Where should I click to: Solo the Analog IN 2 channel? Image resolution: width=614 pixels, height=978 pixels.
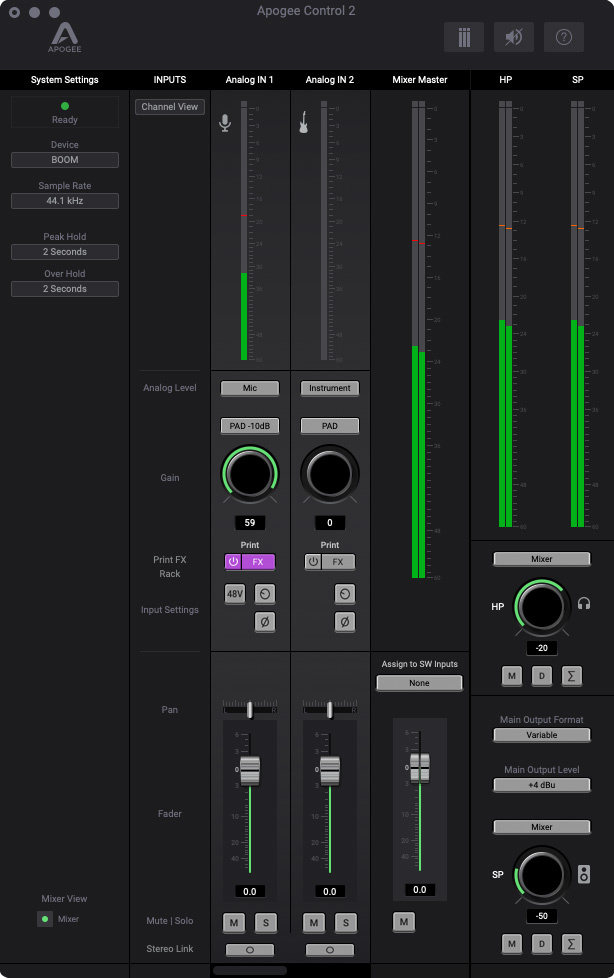[x=345, y=922]
